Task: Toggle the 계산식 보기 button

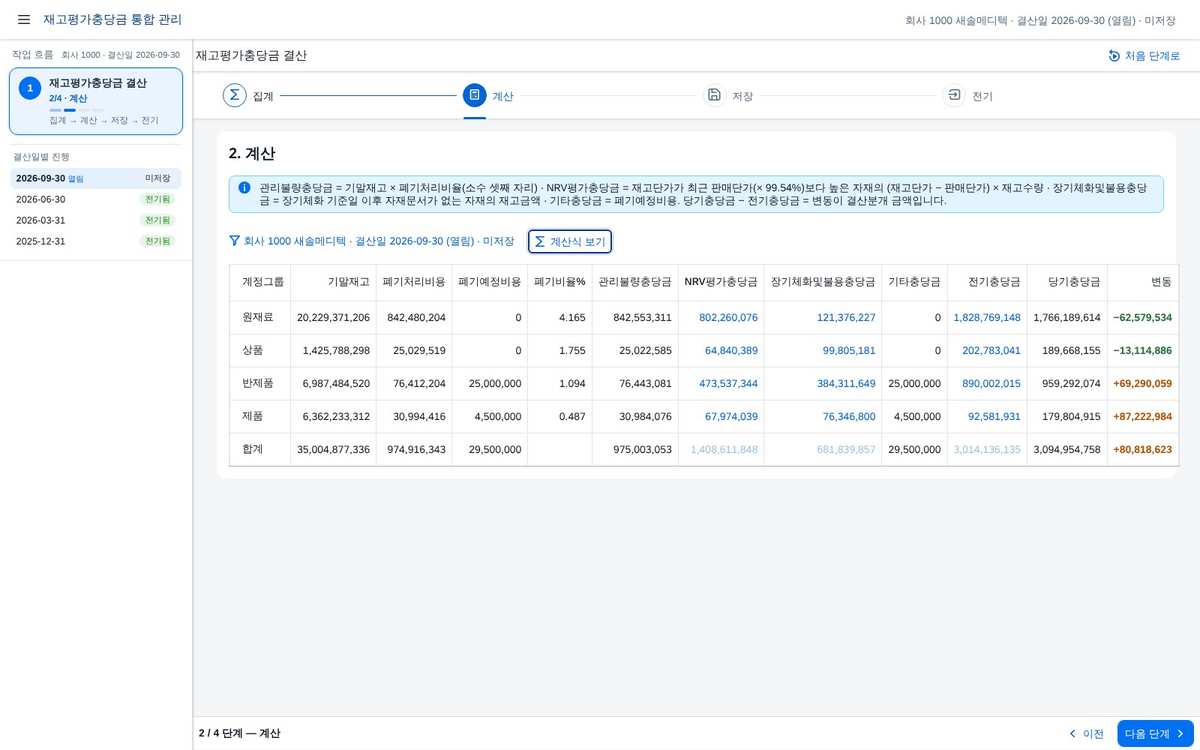Action: pos(570,241)
